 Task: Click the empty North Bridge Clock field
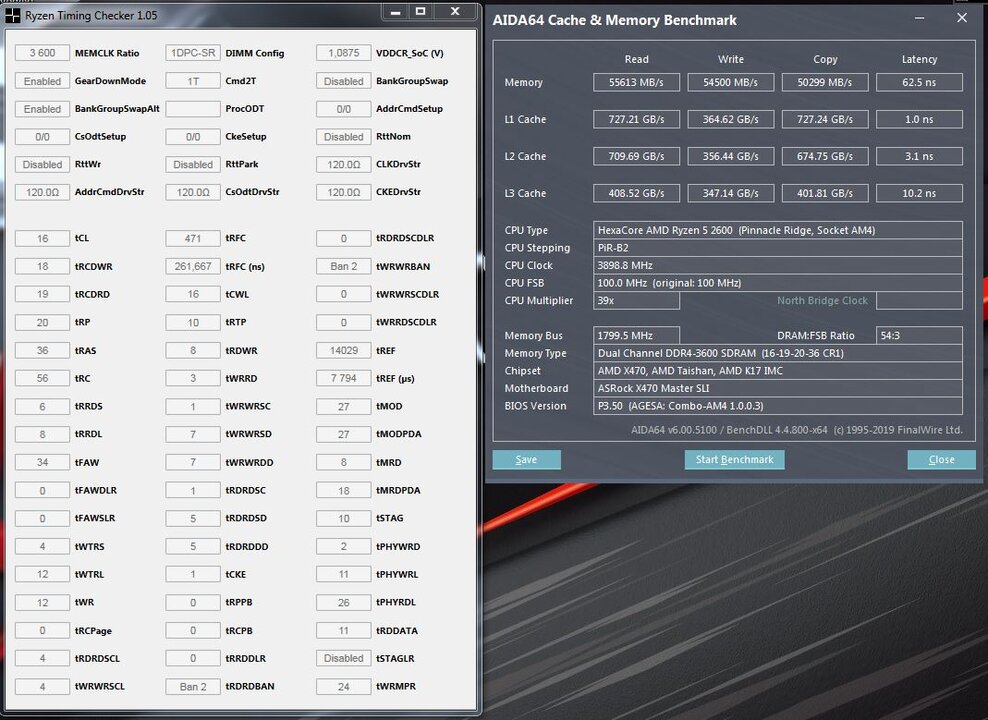(919, 300)
